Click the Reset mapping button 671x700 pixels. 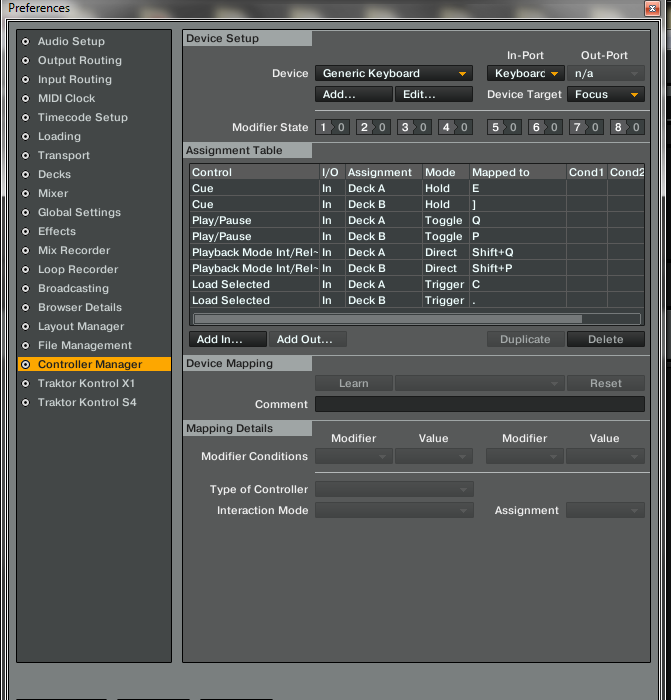(x=605, y=383)
